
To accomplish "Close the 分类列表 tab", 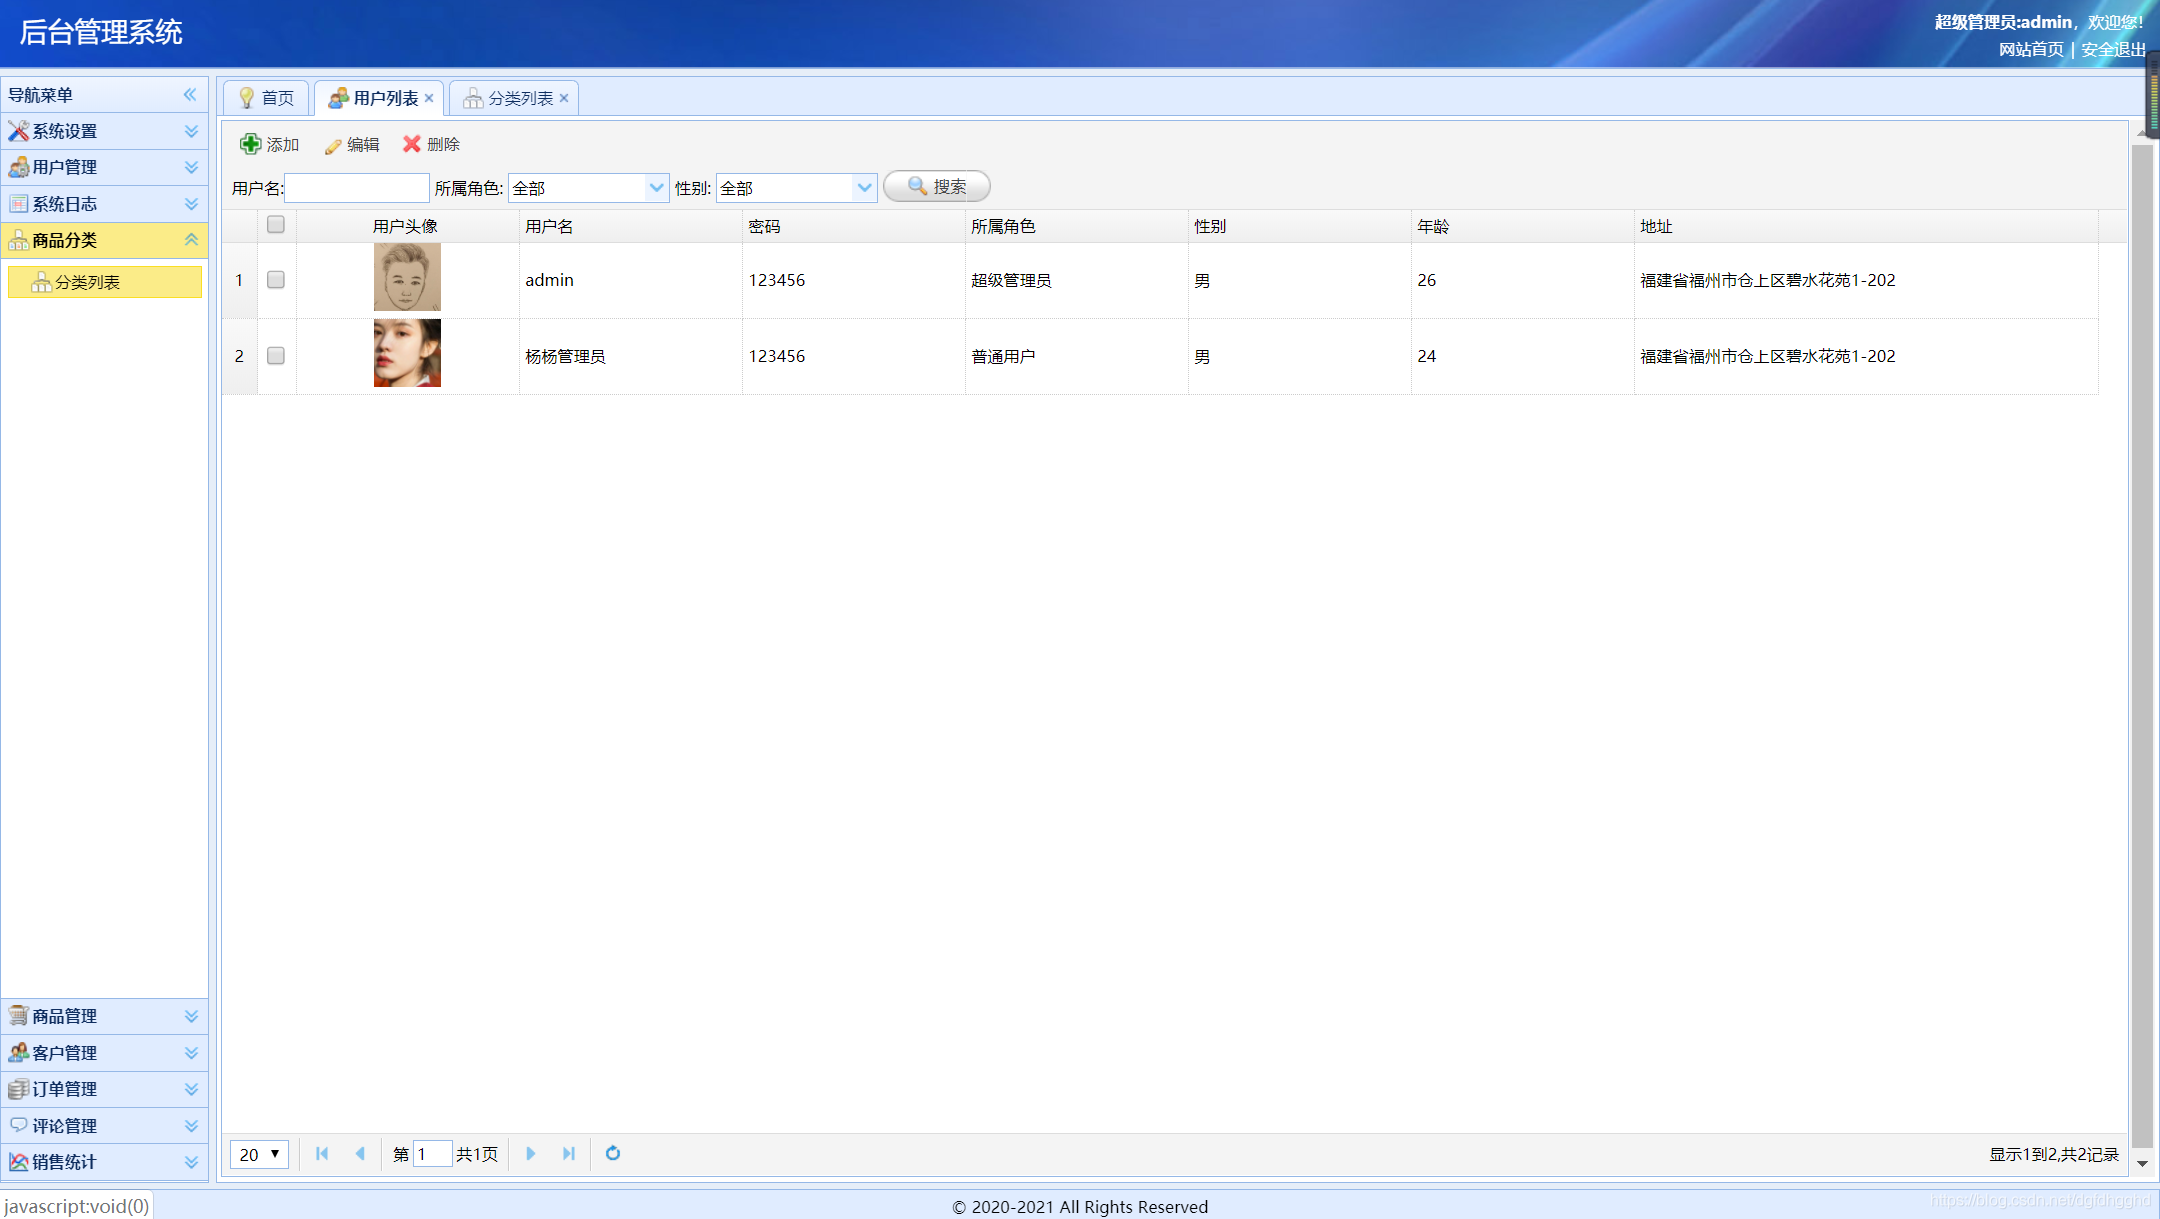I will (564, 98).
